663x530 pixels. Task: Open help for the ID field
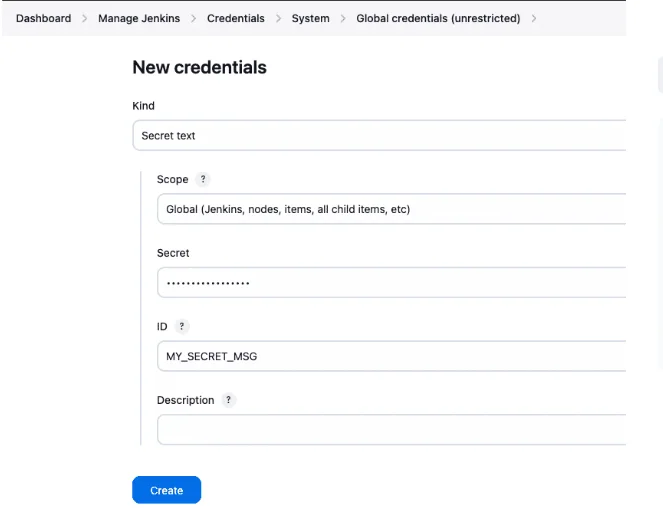click(182, 327)
